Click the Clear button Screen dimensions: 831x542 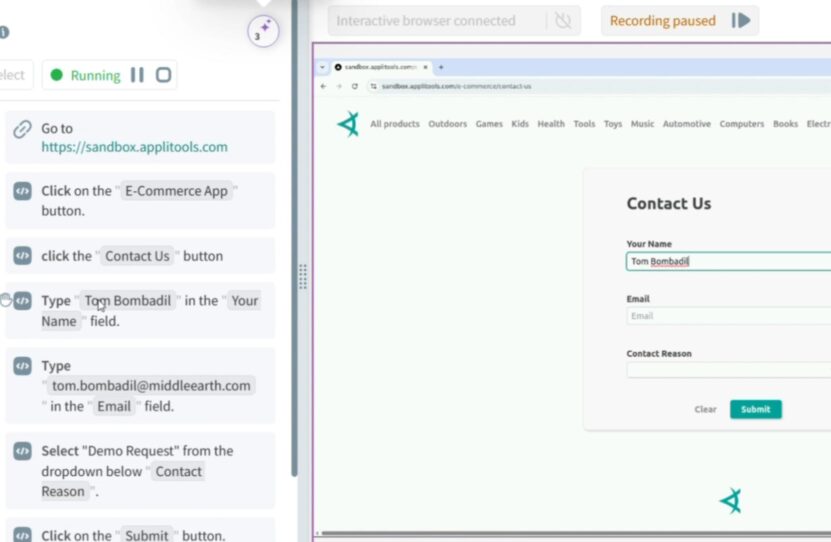[x=705, y=409]
